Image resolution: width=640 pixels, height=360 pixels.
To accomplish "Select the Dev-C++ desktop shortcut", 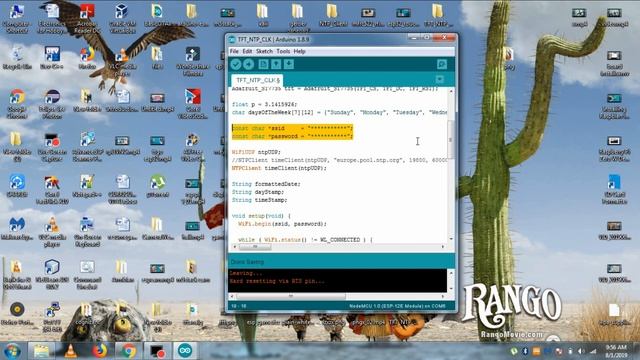I will [52, 58].
